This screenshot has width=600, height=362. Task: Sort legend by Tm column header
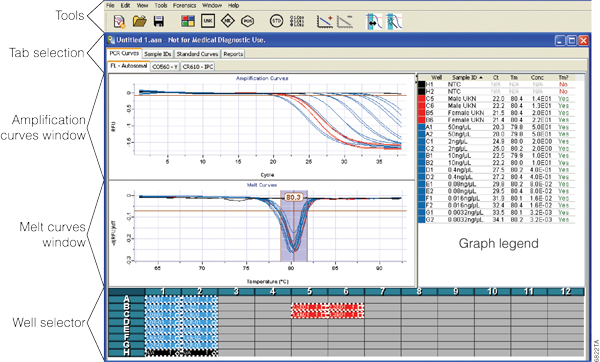[514, 77]
